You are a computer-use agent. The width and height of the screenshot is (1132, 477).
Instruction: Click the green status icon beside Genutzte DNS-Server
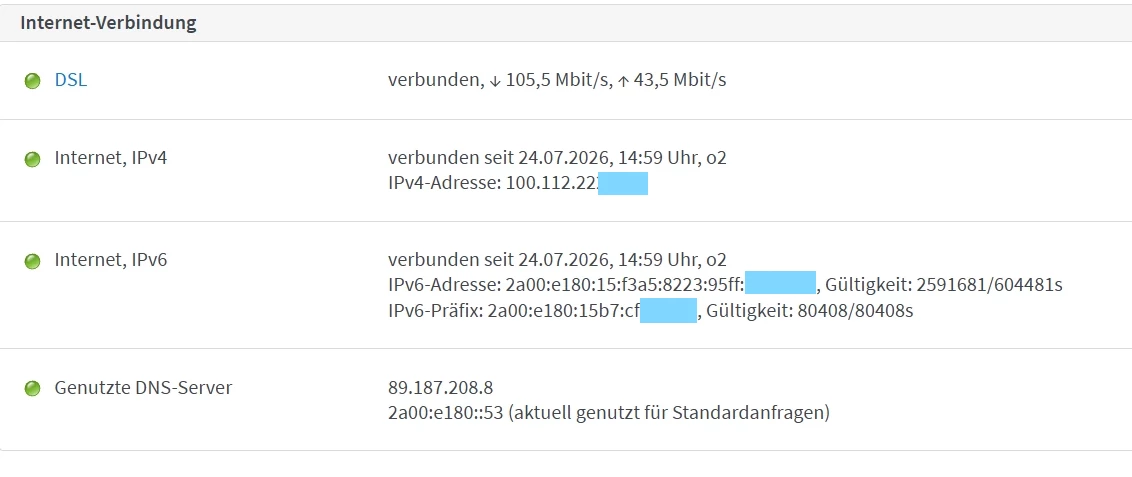[32, 389]
